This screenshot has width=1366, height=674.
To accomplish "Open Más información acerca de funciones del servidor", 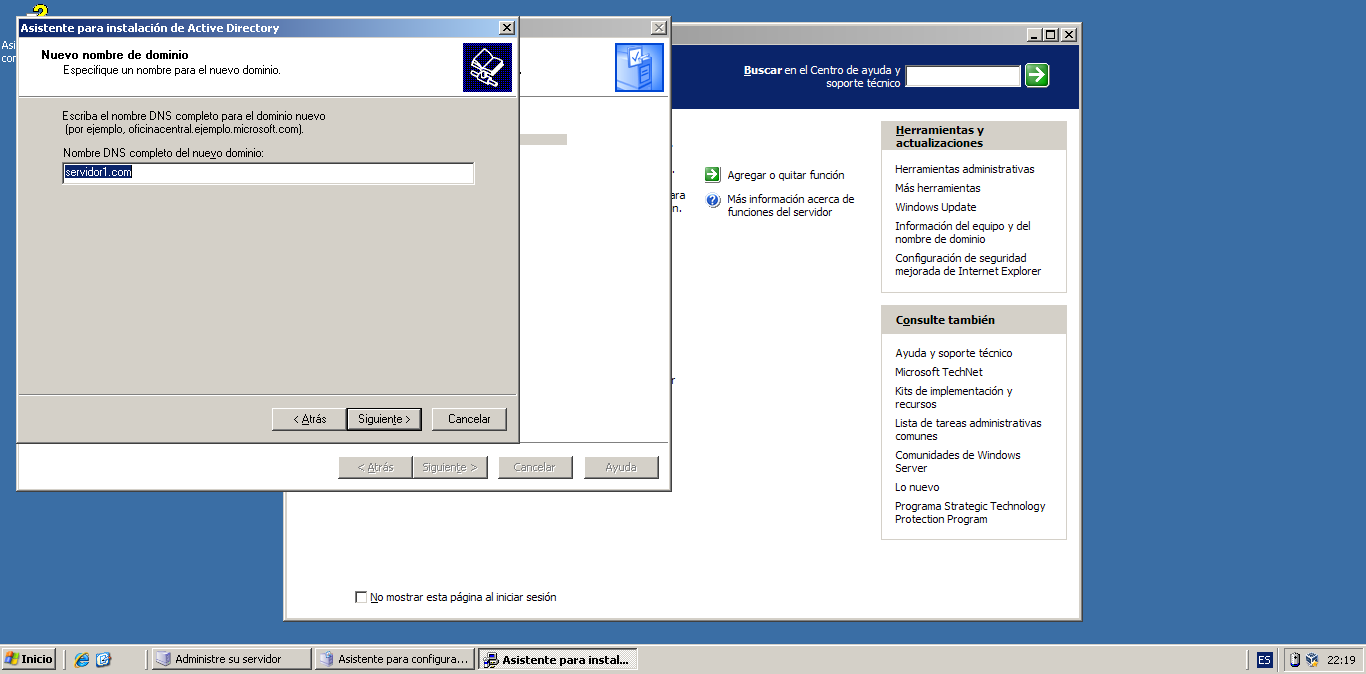I will click(x=791, y=205).
